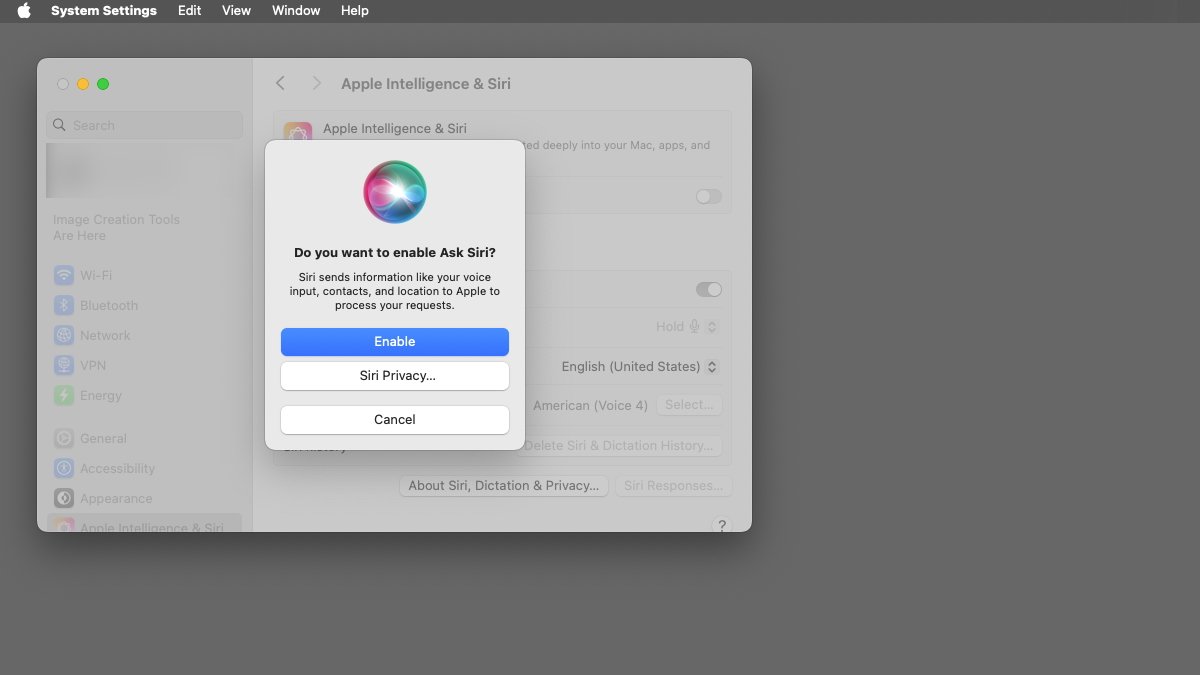Image resolution: width=1200 pixels, height=675 pixels.
Task: Go forward with the right chevron
Action: tap(316, 84)
